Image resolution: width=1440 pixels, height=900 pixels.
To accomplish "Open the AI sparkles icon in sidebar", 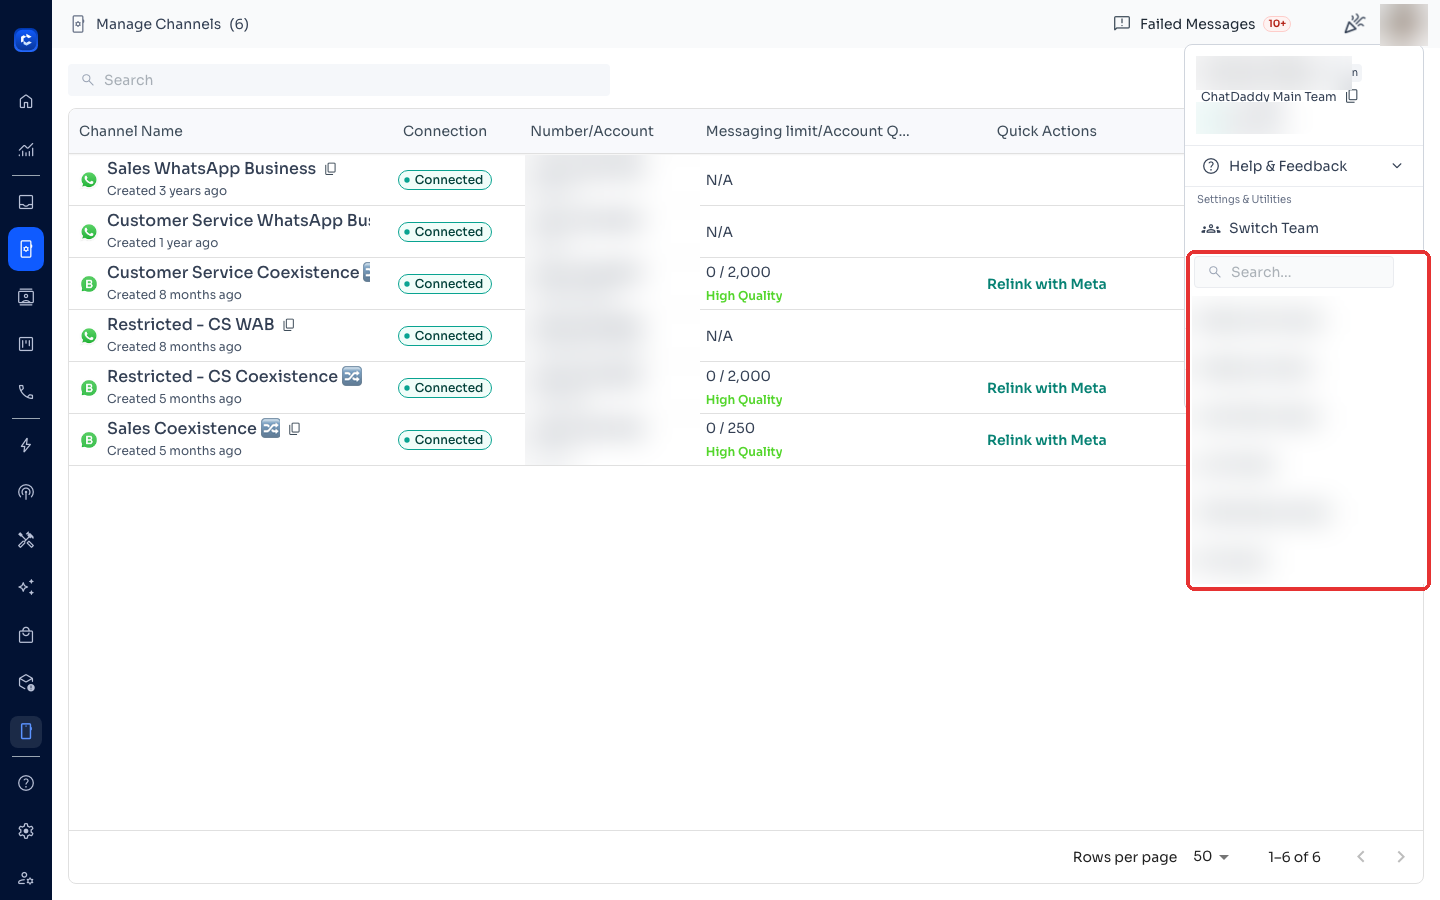I will click(x=26, y=587).
